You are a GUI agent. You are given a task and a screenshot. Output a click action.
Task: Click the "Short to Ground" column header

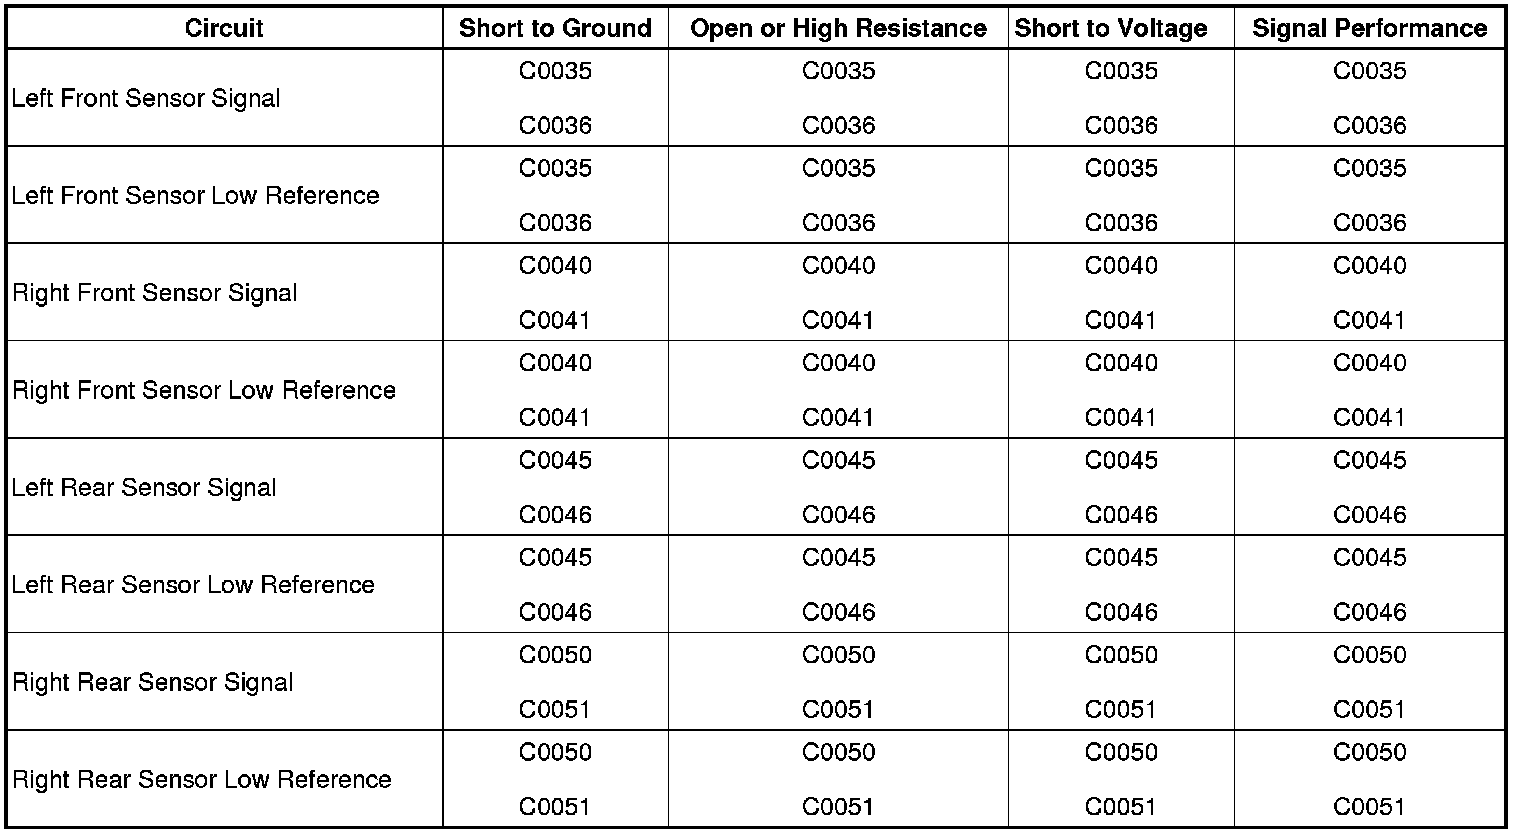tap(555, 28)
